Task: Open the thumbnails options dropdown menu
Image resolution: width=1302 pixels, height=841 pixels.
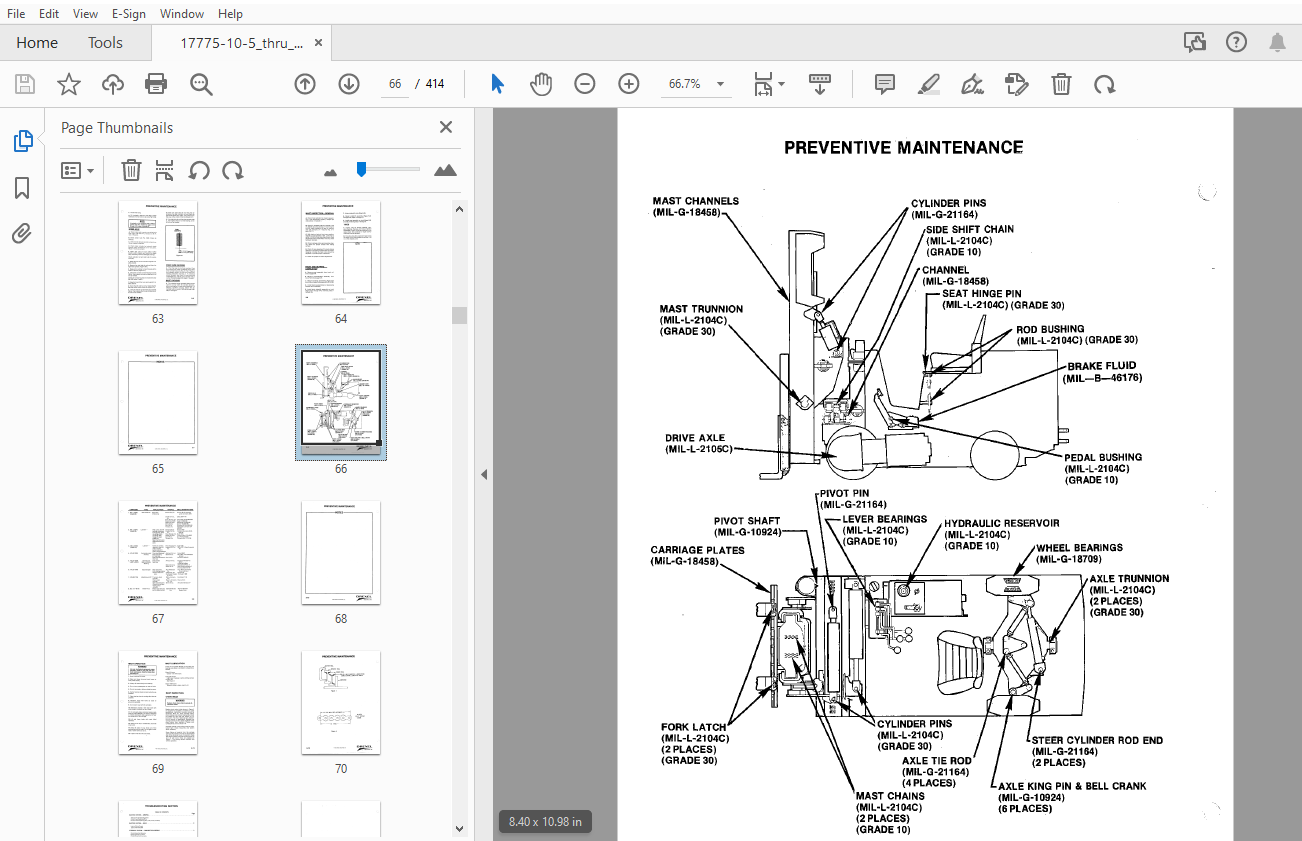Action: pos(78,170)
